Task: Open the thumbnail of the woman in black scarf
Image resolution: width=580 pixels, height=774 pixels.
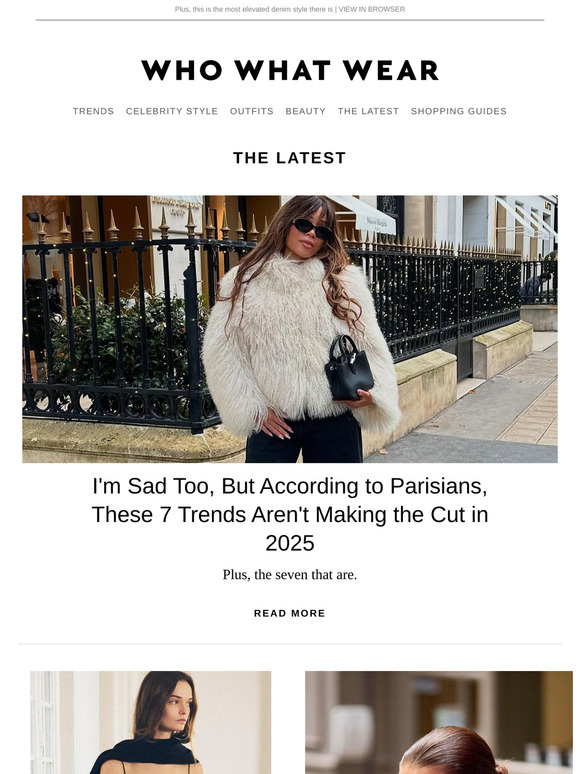Action: pos(151,722)
